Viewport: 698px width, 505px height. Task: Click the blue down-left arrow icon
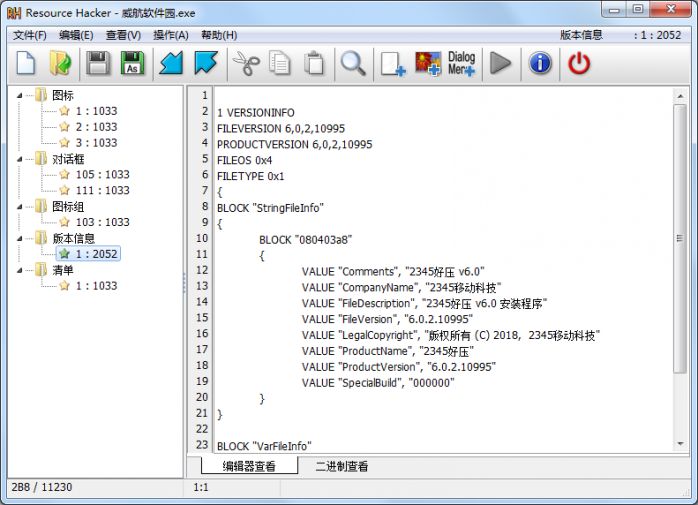171,63
